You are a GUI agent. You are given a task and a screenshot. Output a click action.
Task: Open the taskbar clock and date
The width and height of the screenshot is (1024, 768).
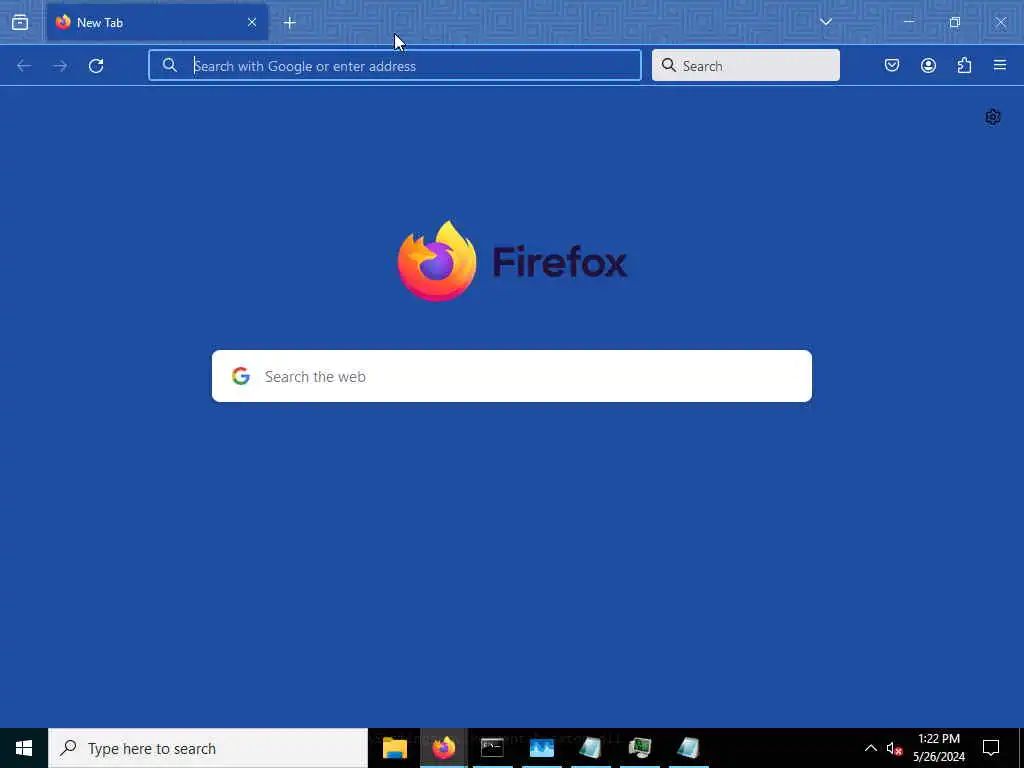pyautogui.click(x=939, y=748)
